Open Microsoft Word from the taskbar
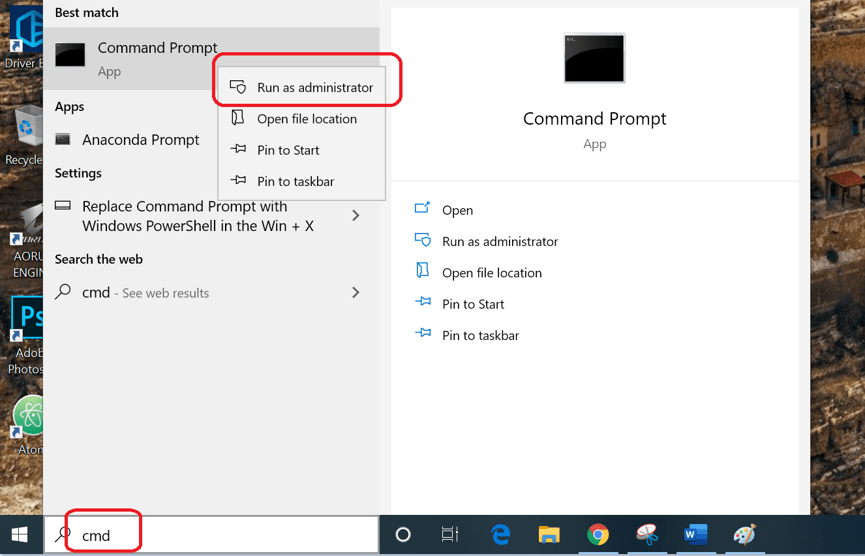865x556 pixels. (x=695, y=535)
